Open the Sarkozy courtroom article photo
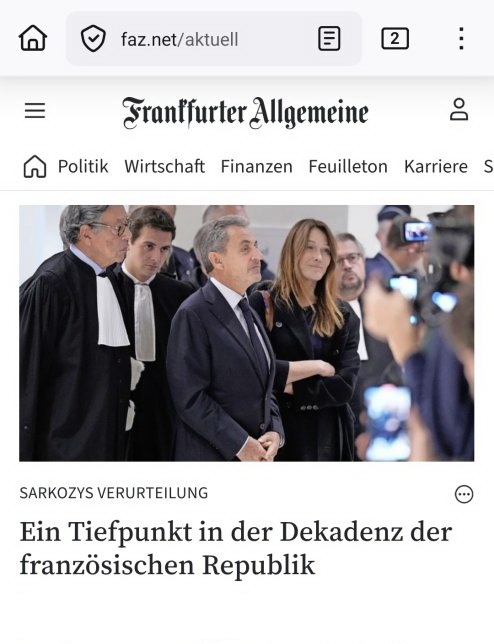The height and width of the screenshot is (644, 494). (x=246, y=333)
